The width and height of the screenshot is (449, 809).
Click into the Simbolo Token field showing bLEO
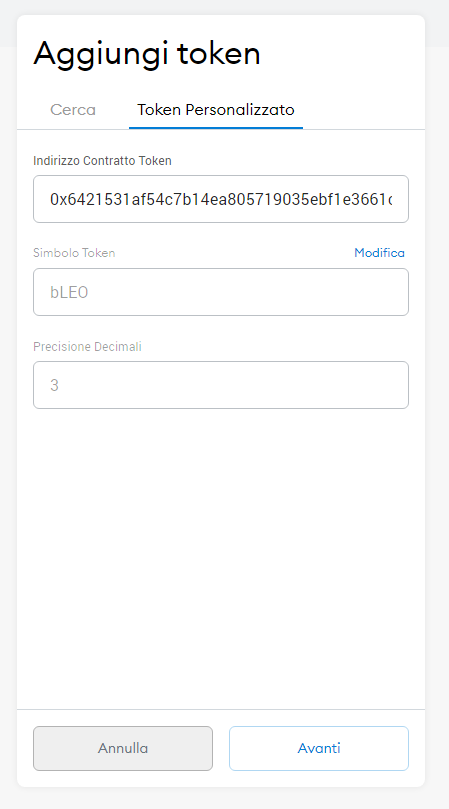221,292
